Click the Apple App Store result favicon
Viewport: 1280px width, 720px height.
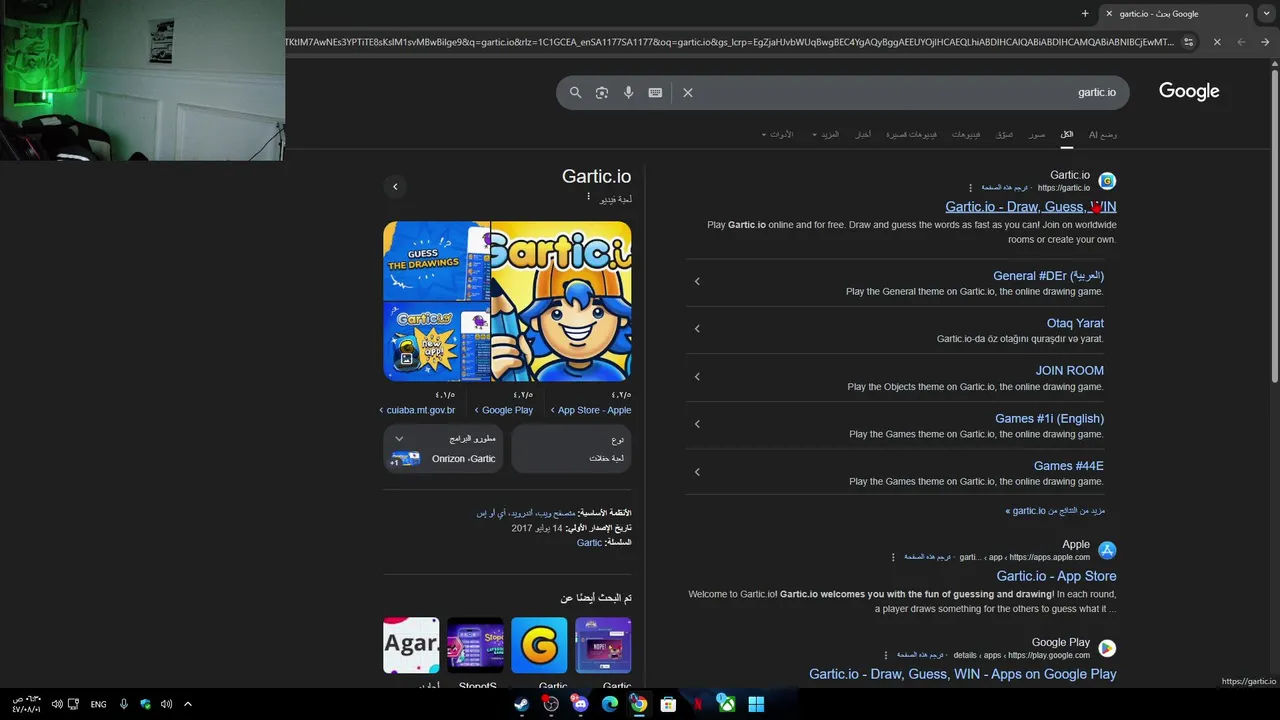click(x=1107, y=550)
